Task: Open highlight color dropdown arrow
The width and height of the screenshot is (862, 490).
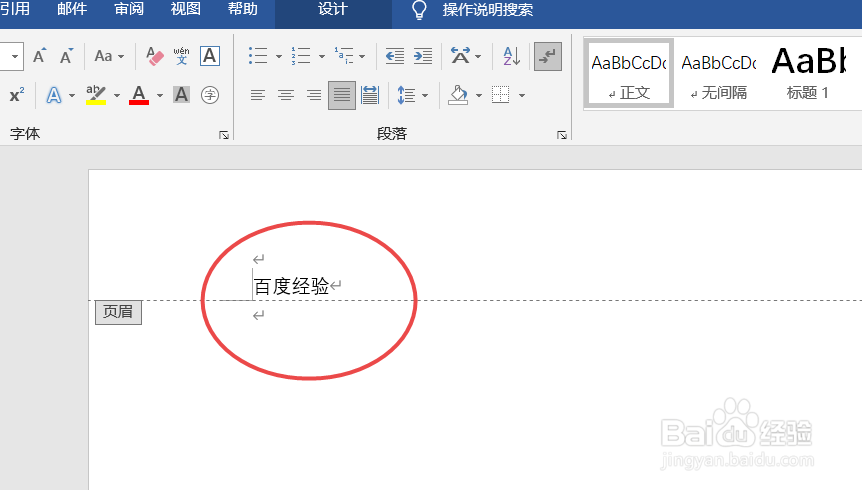Action: (x=117, y=96)
